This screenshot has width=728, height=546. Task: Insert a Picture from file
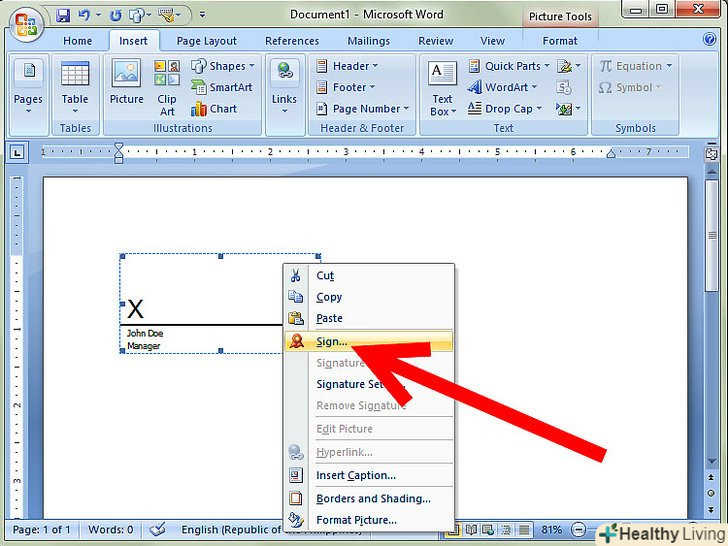coord(126,81)
